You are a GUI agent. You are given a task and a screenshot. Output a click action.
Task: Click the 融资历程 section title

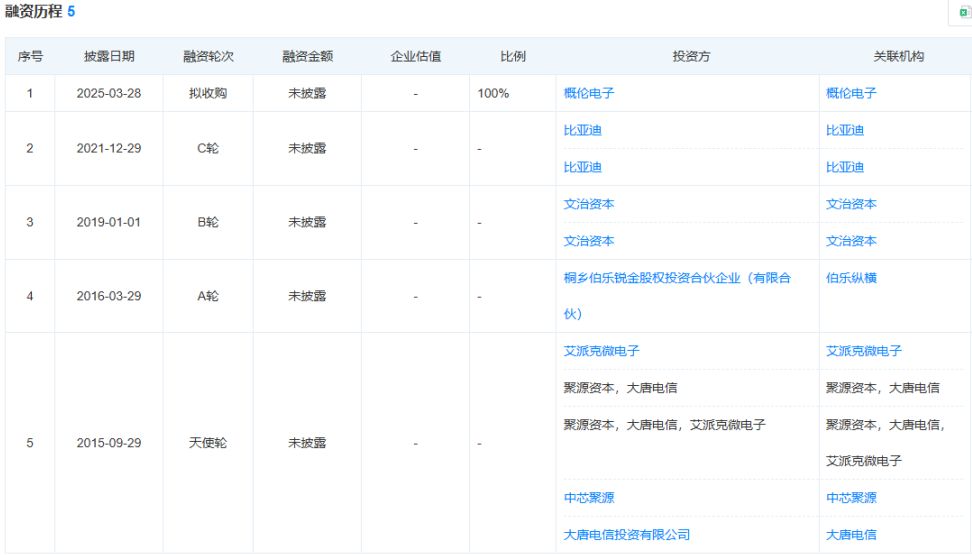(x=34, y=12)
